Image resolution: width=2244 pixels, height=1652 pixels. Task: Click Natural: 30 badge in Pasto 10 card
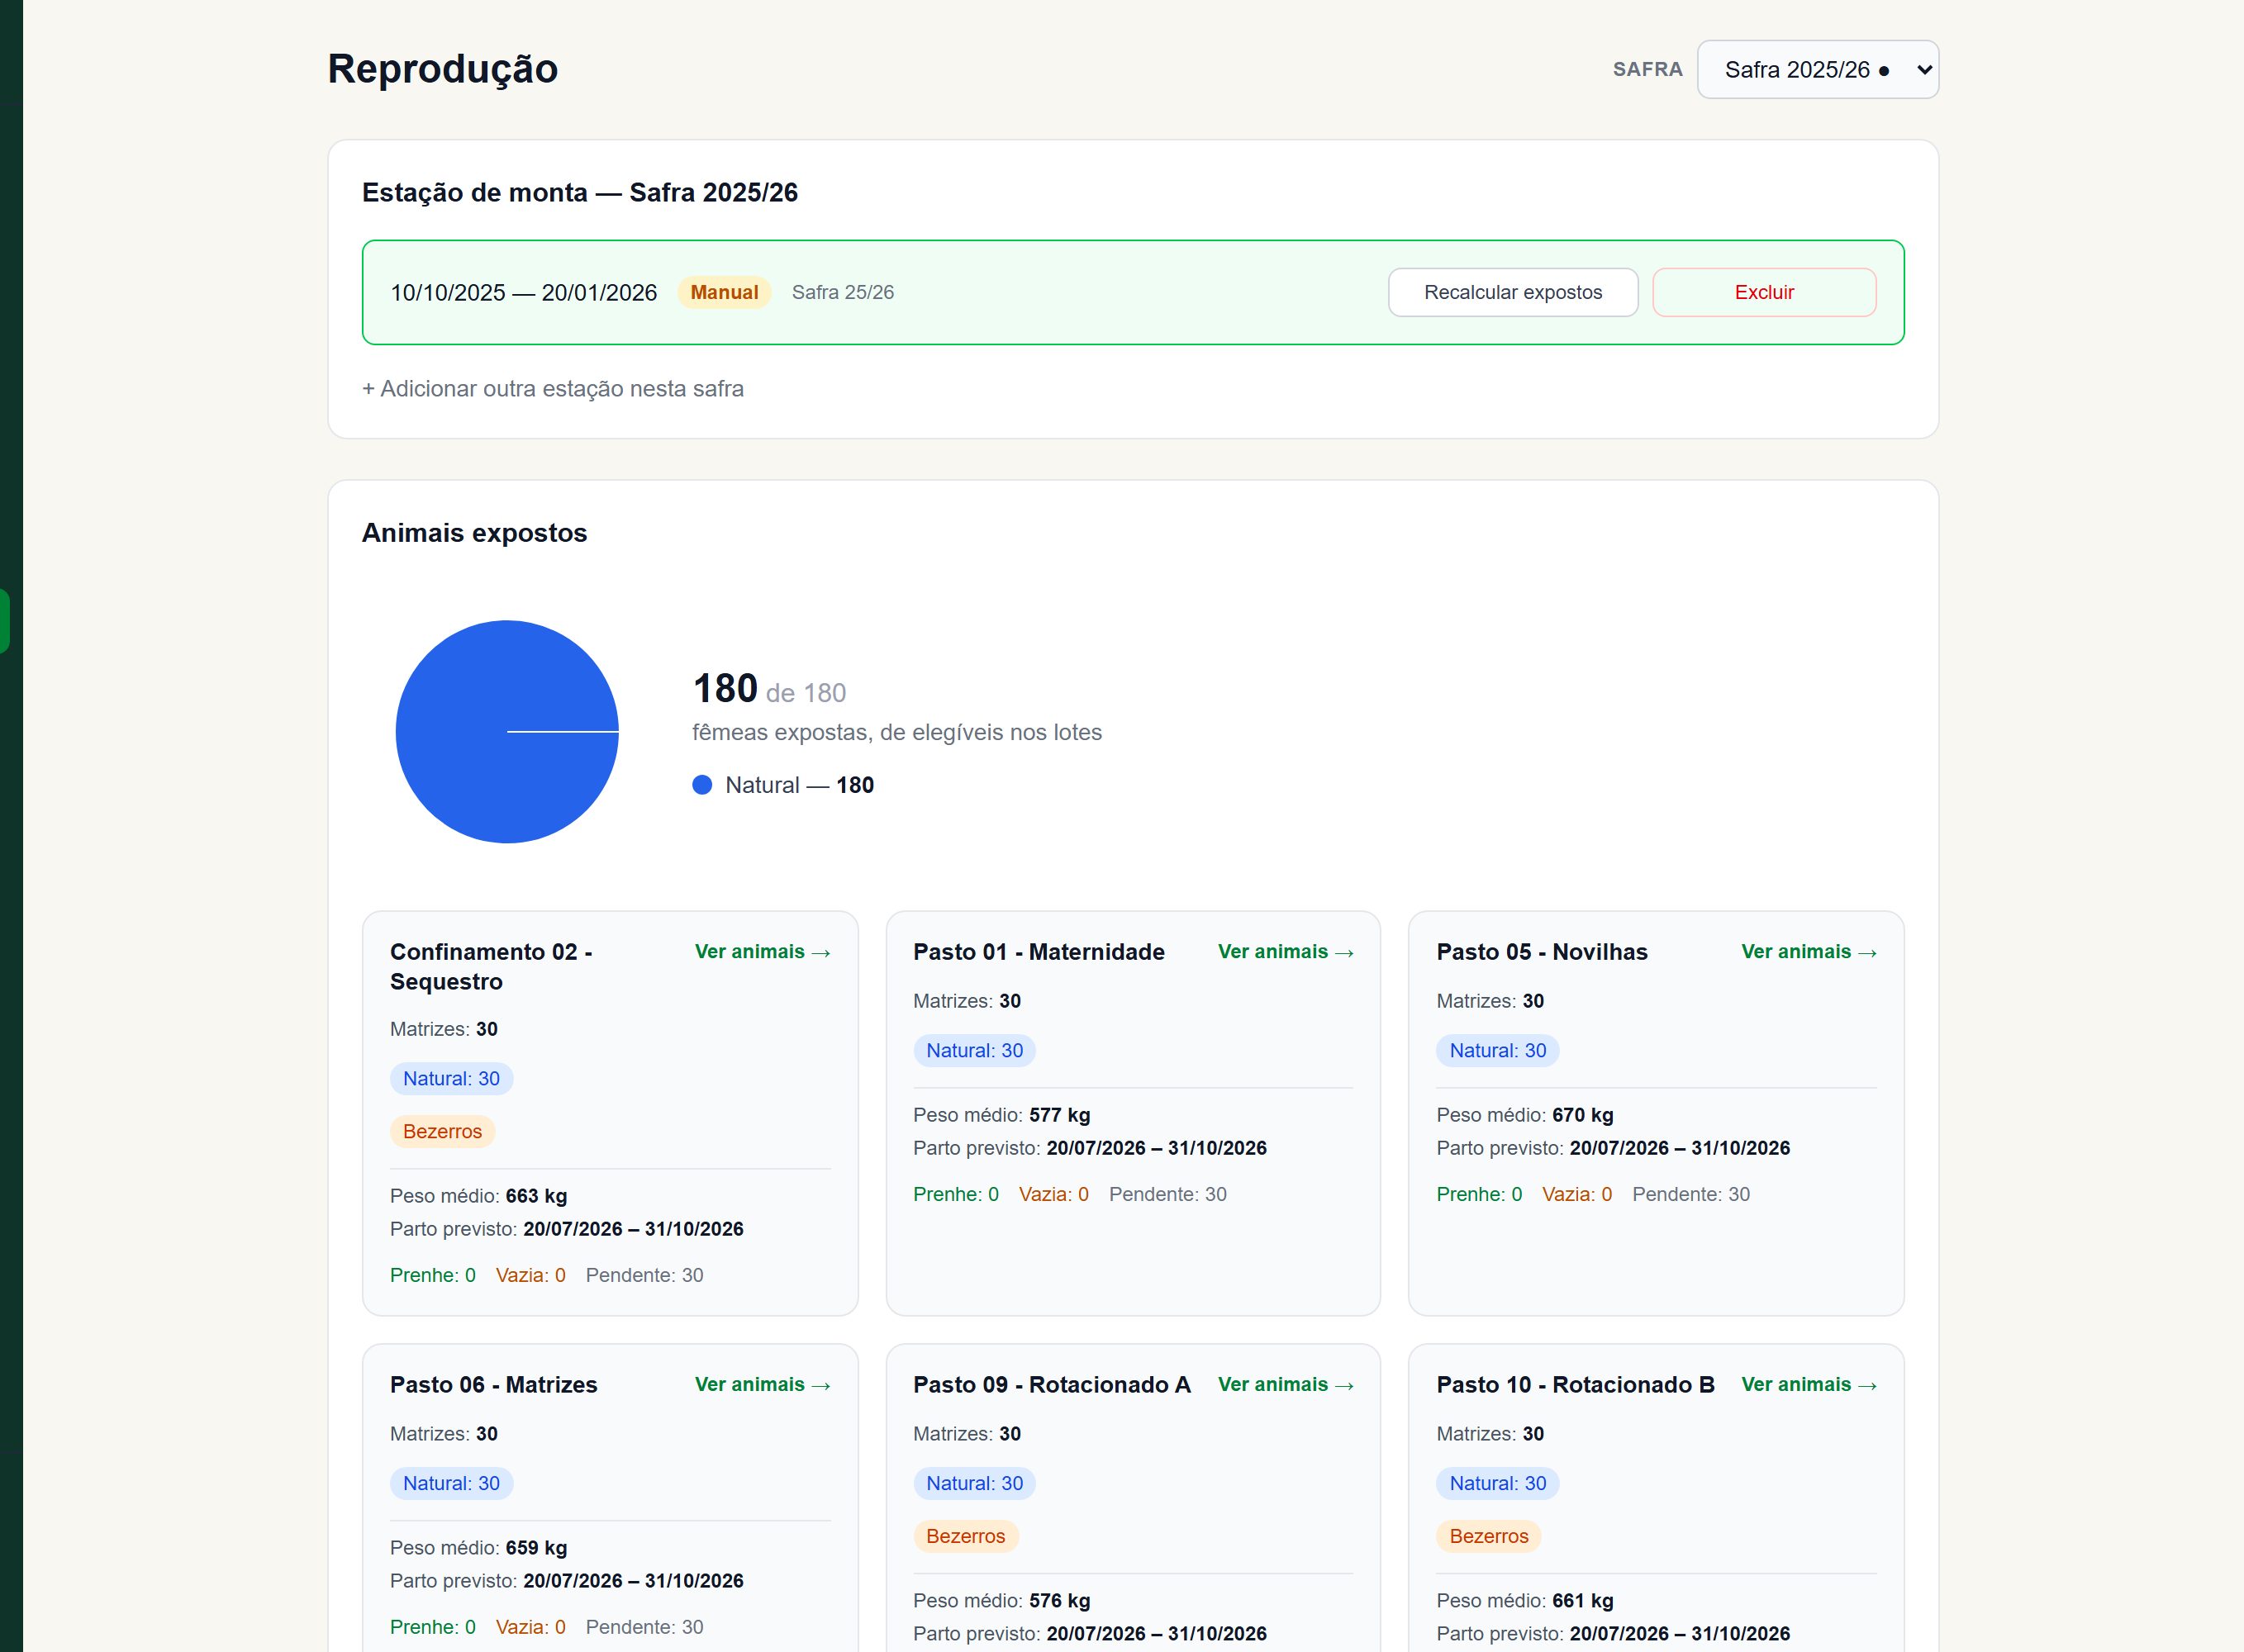pos(1497,1484)
